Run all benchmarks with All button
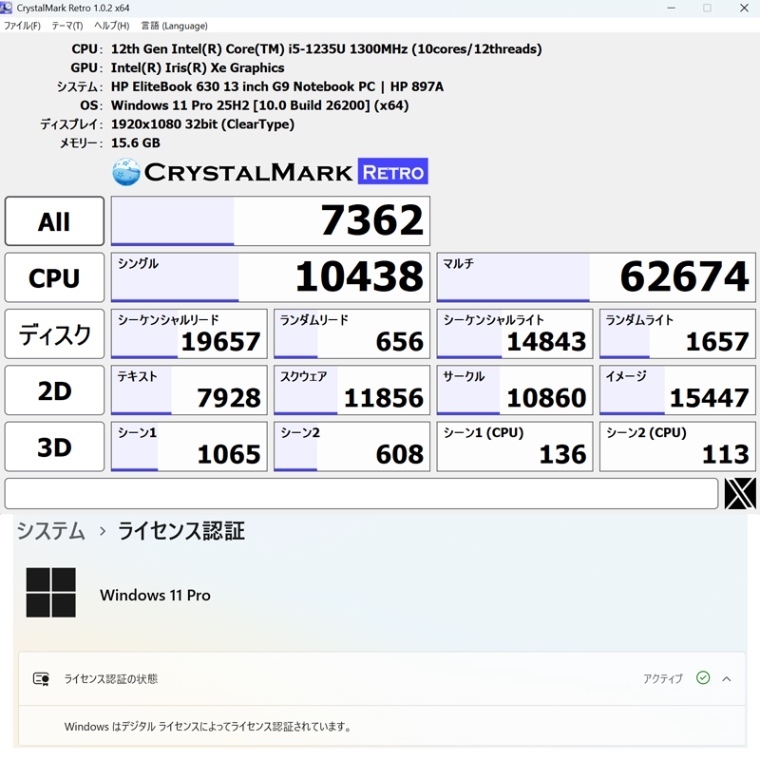Image resolution: width=760 pixels, height=760 pixels. pos(54,221)
